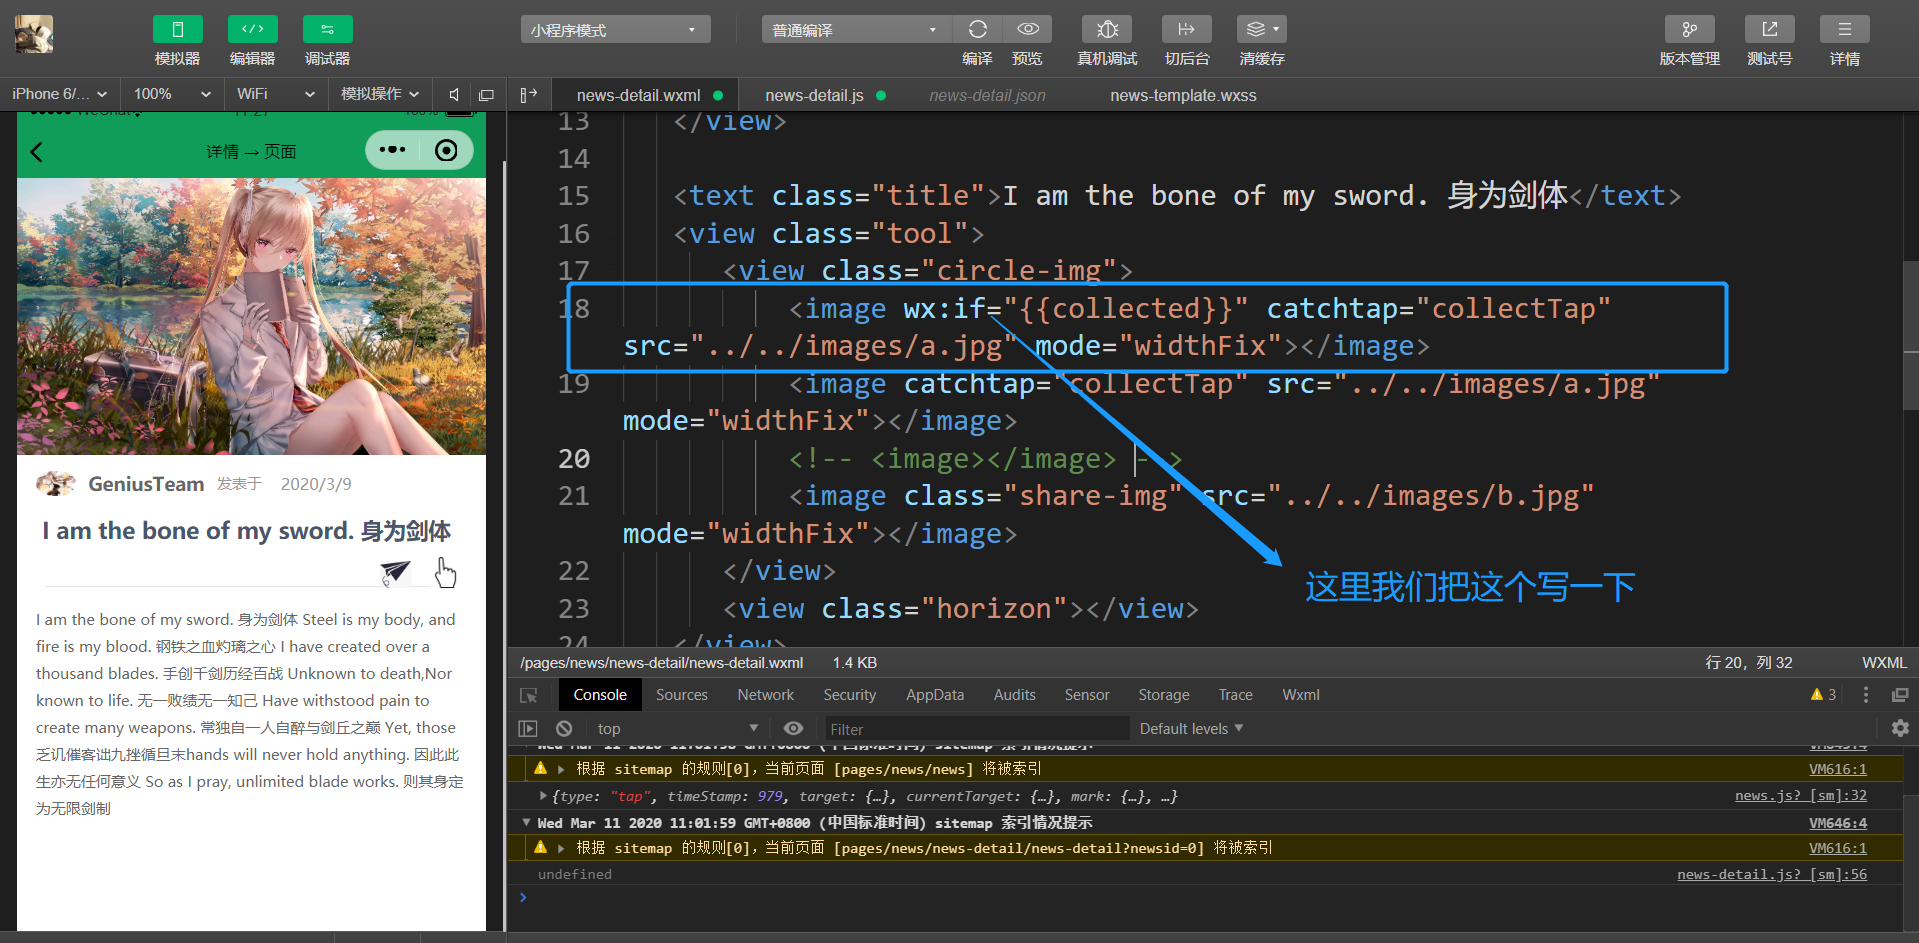Open the Audits tab
The width and height of the screenshot is (1919, 943).
(x=1014, y=695)
